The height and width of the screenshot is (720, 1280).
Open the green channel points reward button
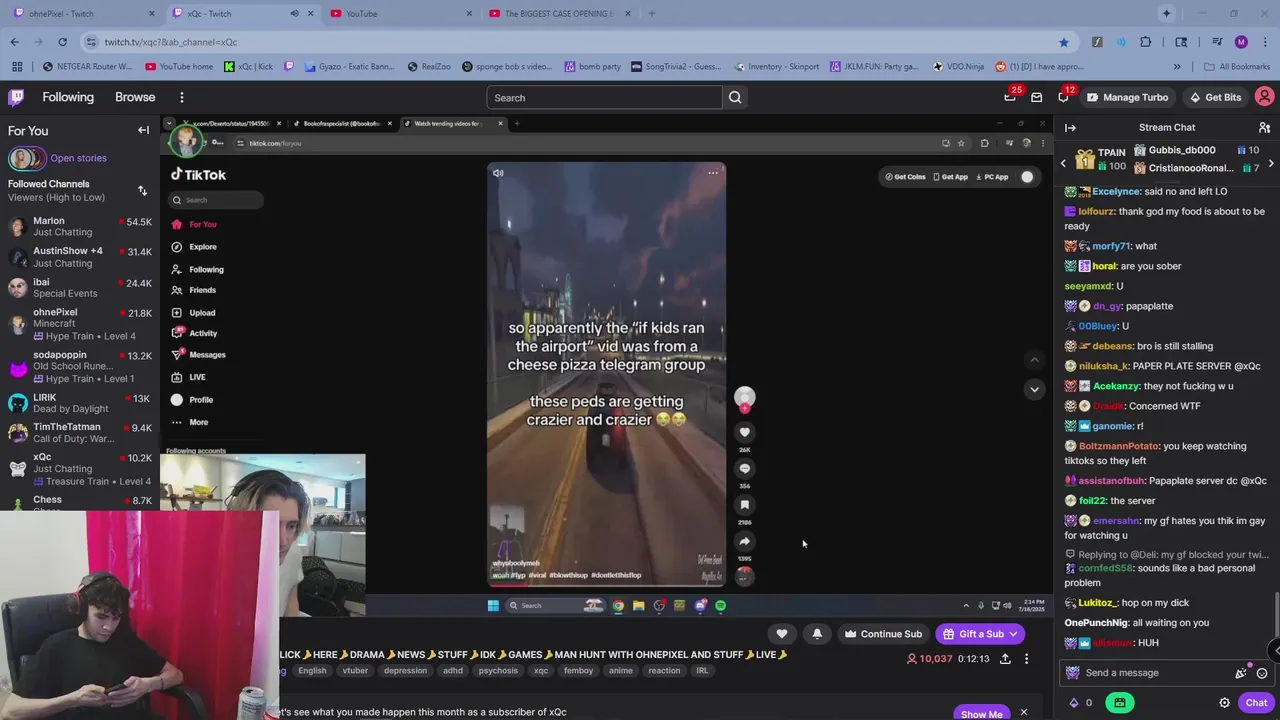(x=1120, y=703)
